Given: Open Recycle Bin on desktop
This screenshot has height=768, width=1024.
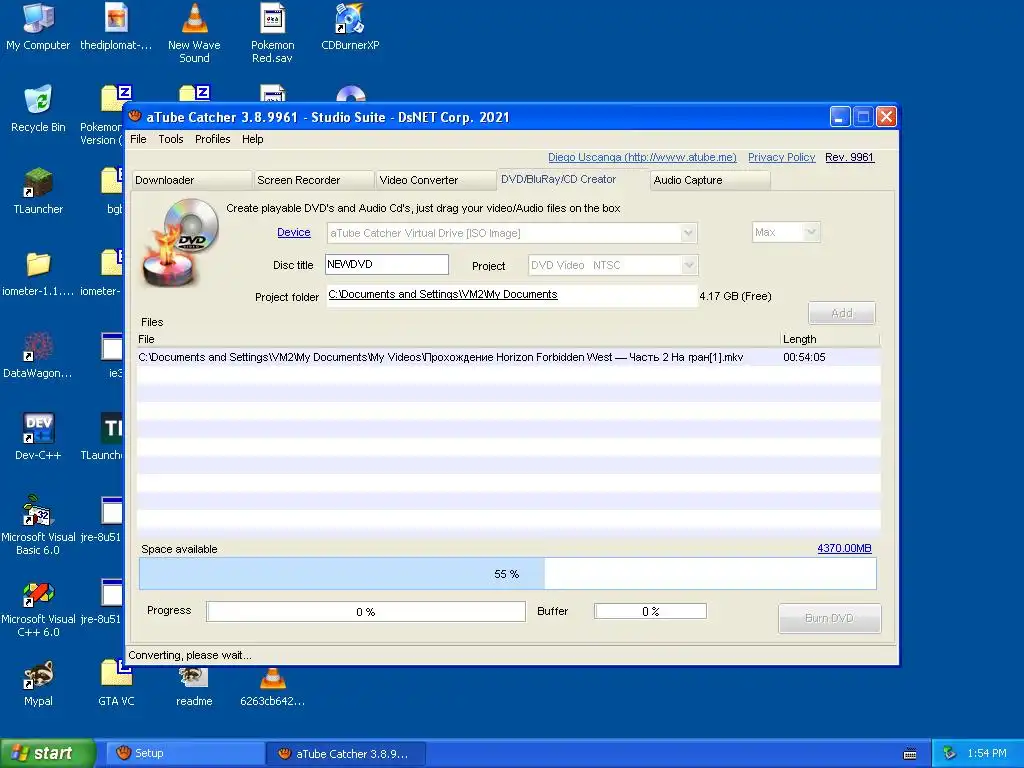Looking at the screenshot, I should coord(38,109).
